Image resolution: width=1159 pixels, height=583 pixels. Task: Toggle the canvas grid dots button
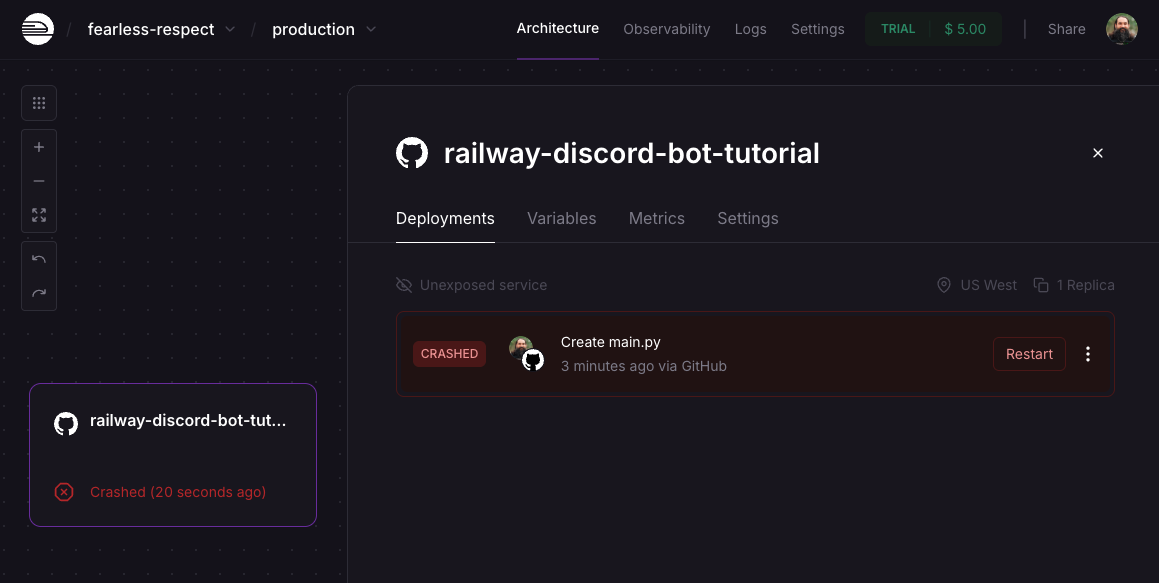(39, 103)
